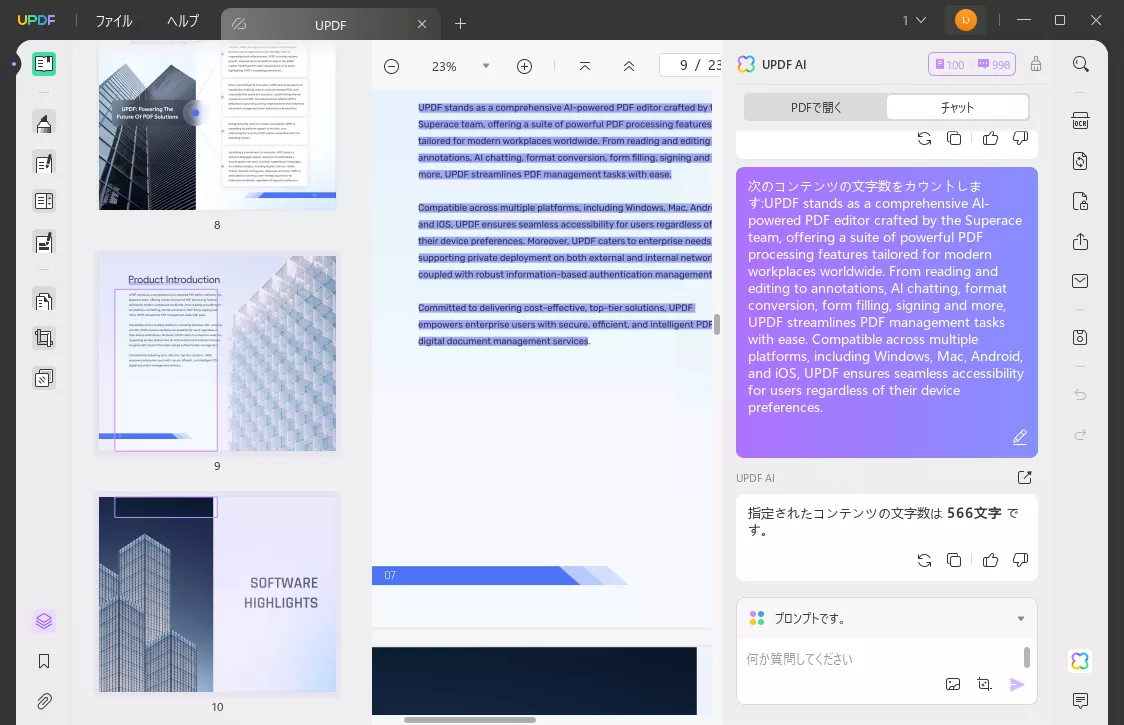Click the zoom out minus button

tap(391, 66)
